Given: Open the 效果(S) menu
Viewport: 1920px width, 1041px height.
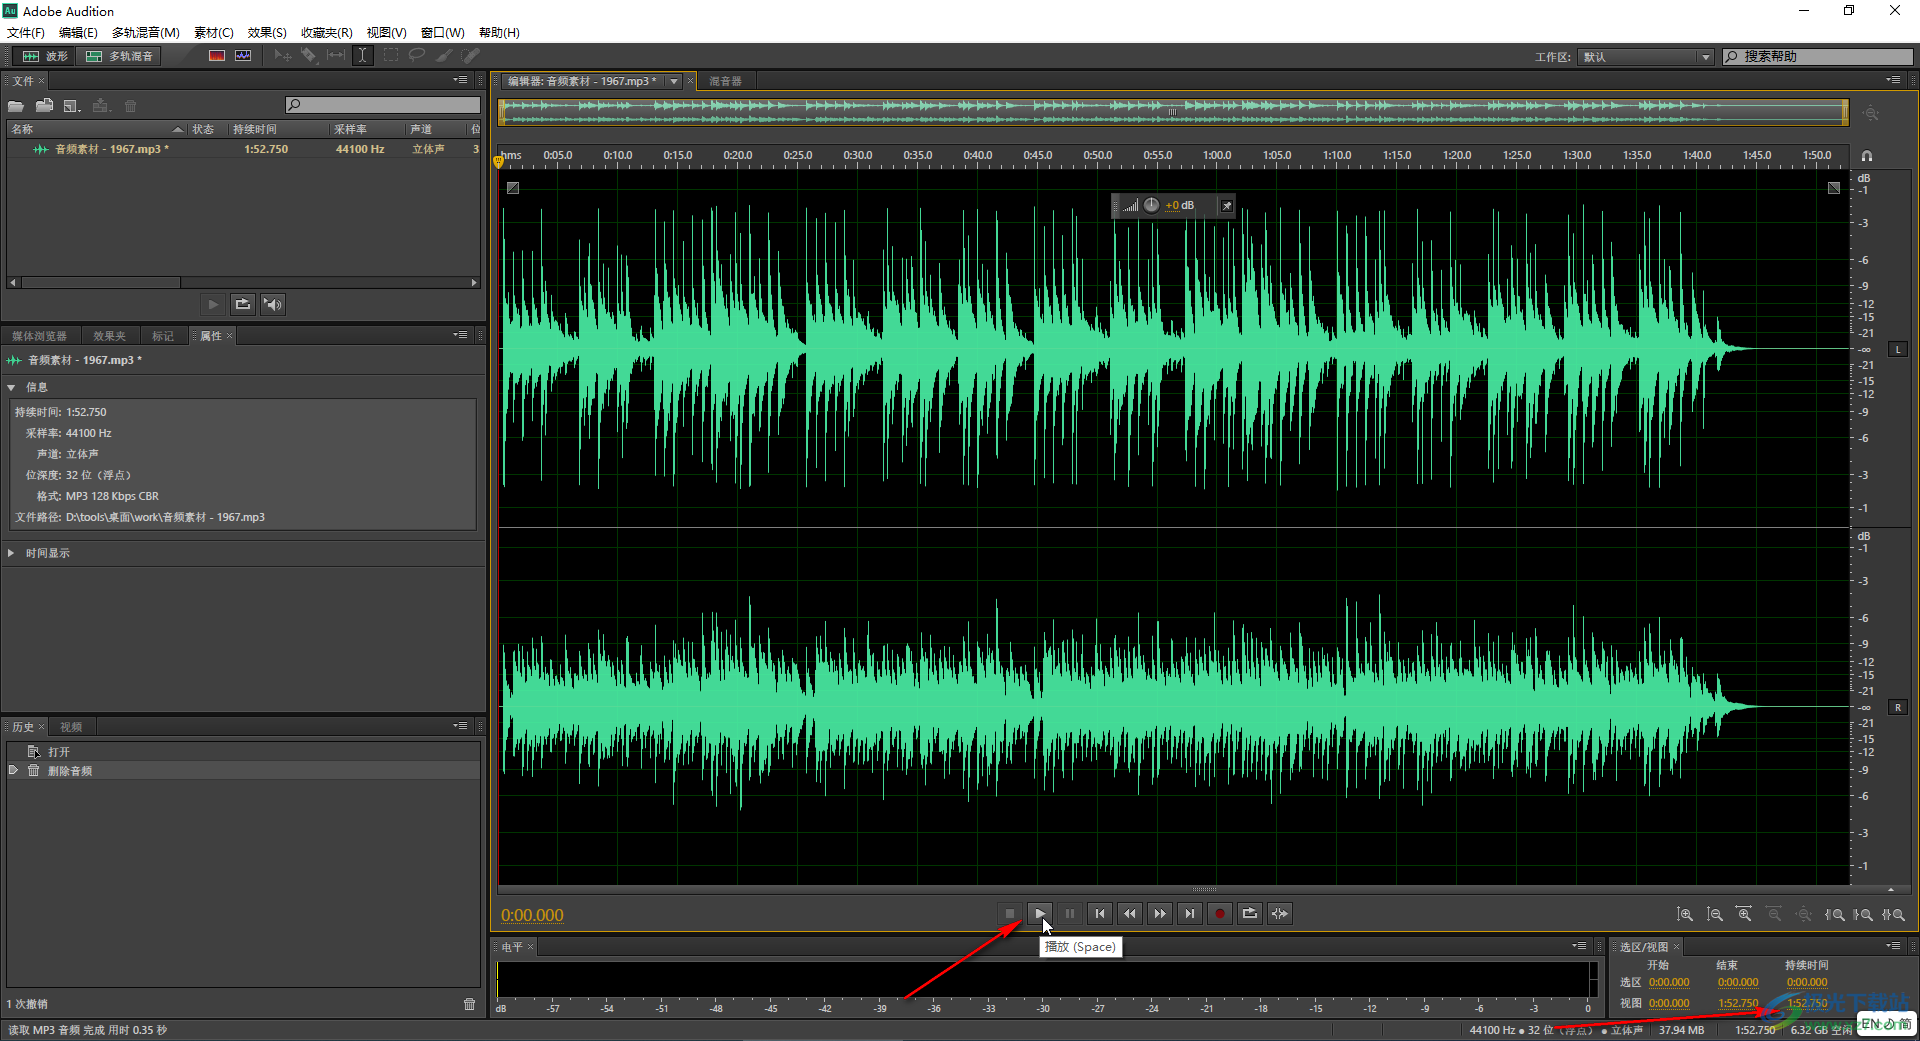Looking at the screenshot, I should (x=267, y=32).
